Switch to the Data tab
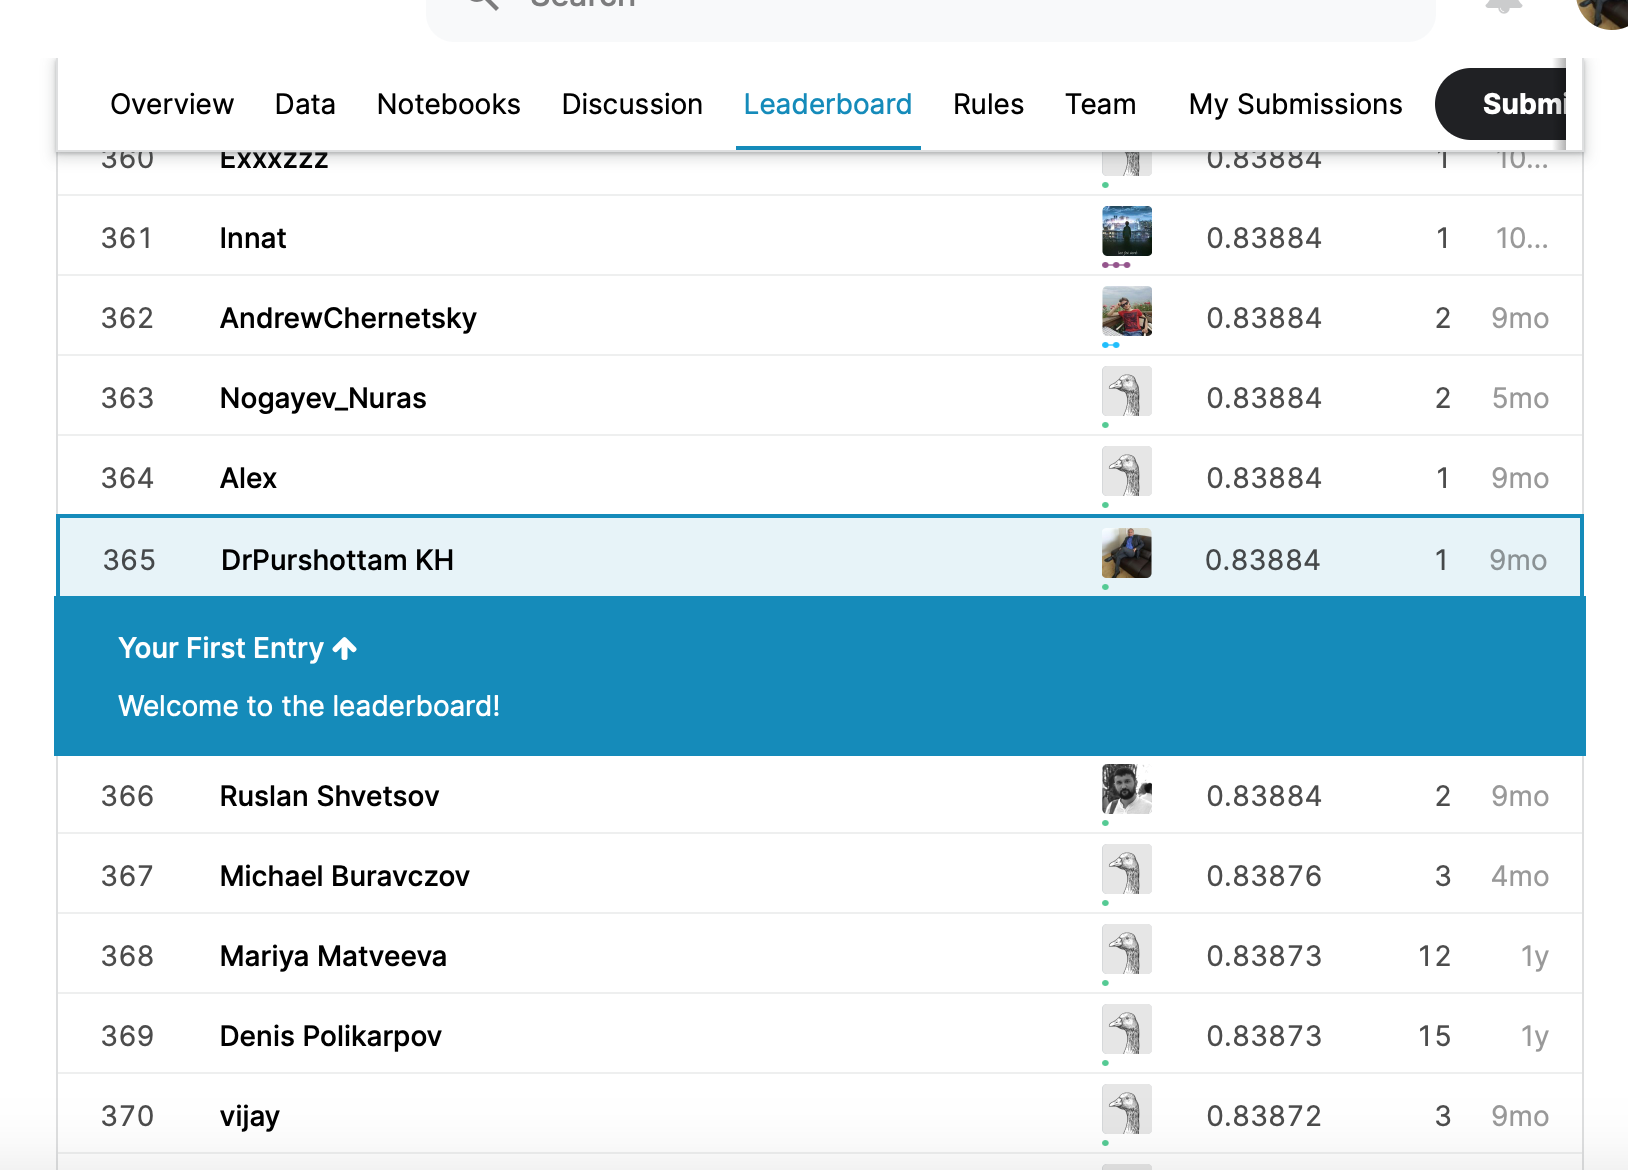 click(x=305, y=104)
